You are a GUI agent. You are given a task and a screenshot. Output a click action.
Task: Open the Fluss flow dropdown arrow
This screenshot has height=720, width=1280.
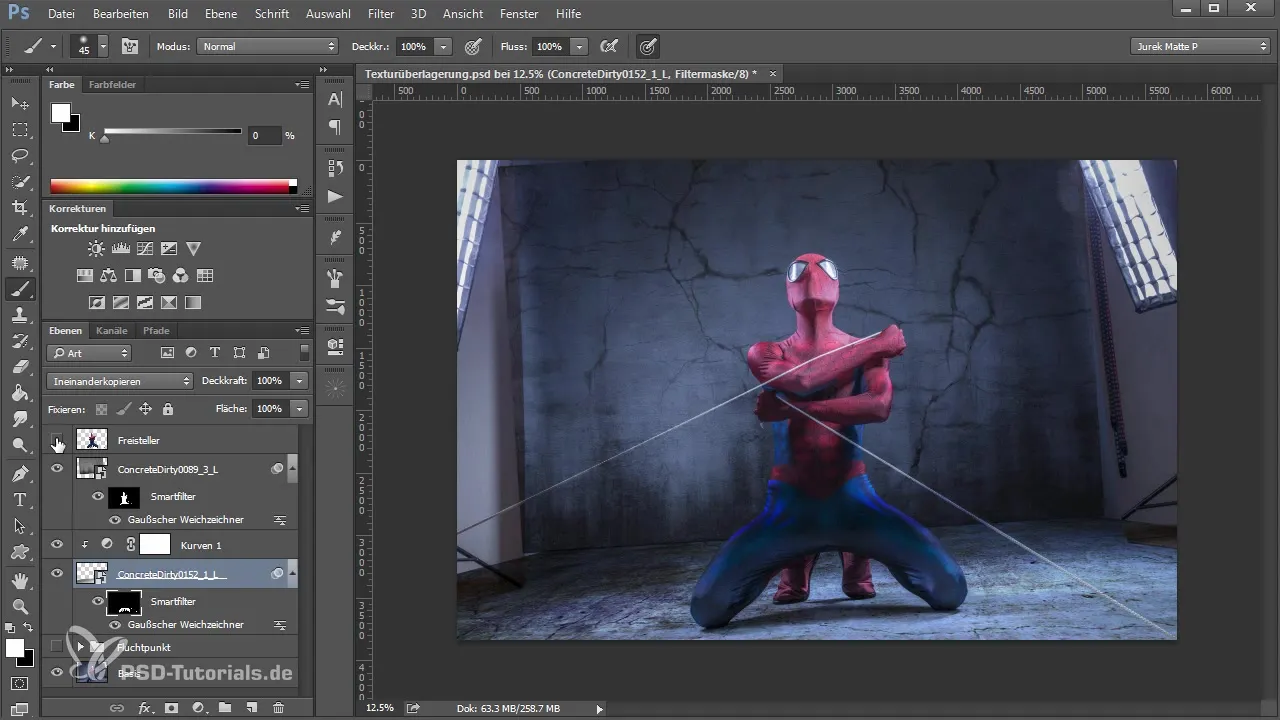coord(579,46)
